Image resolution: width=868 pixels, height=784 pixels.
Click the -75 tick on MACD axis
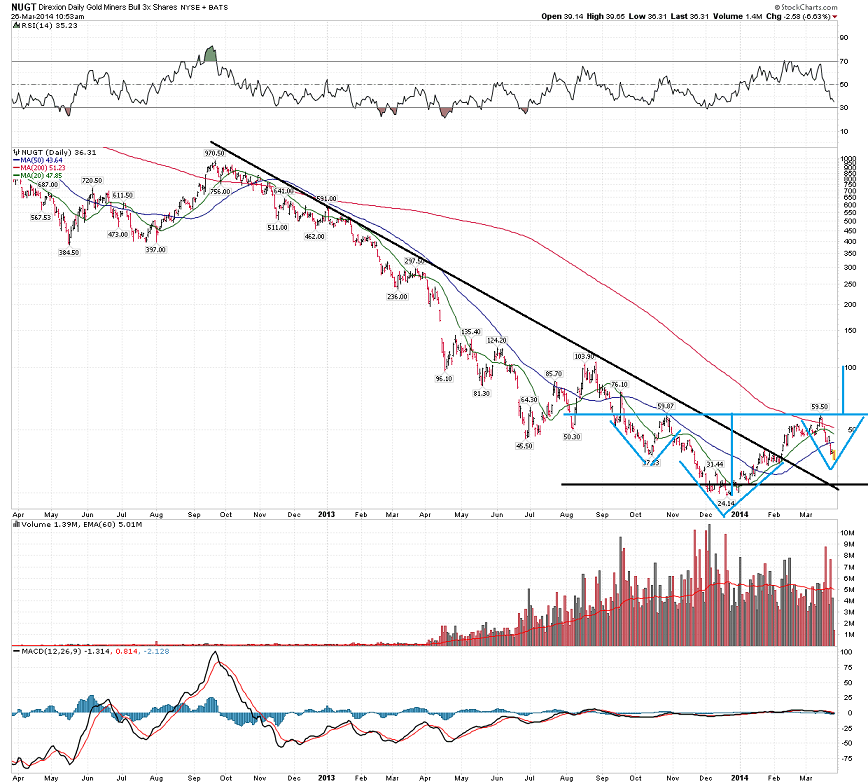[x=847, y=759]
